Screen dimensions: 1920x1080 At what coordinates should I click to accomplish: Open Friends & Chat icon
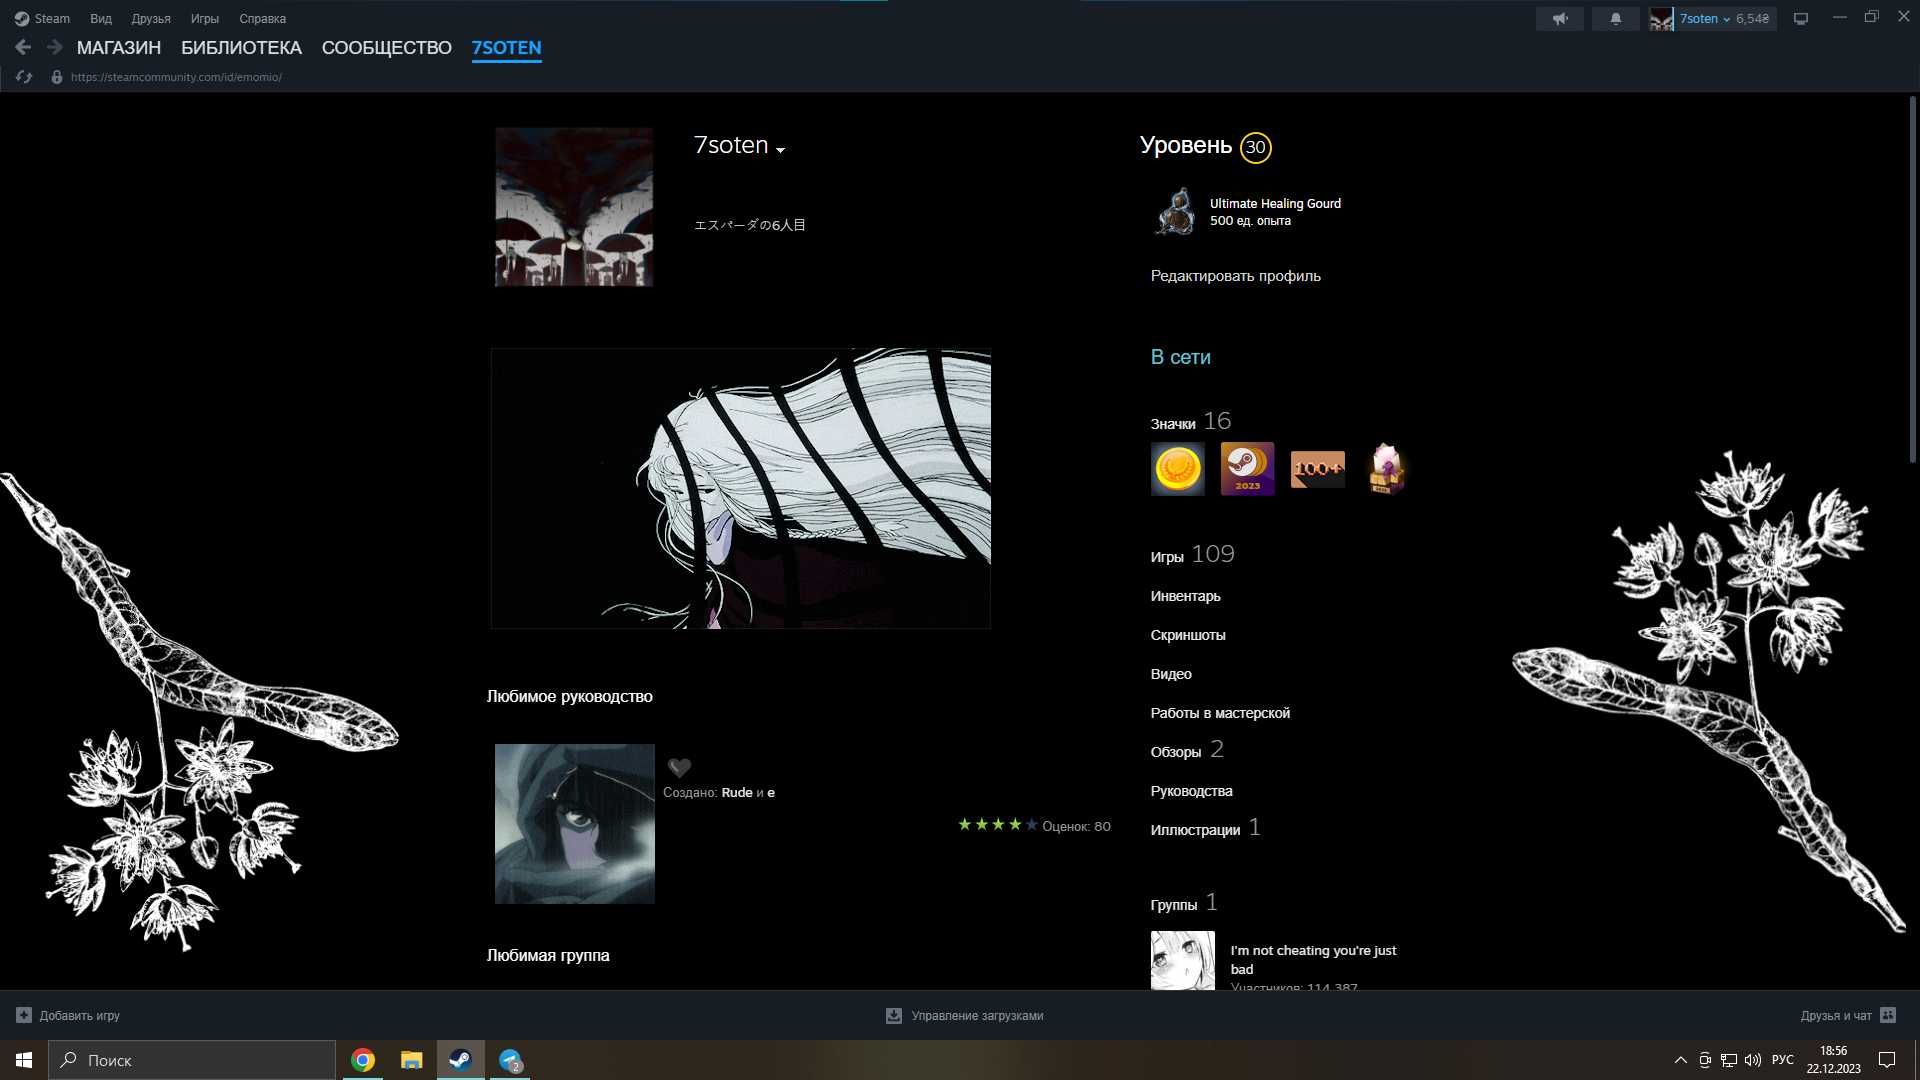click(x=1888, y=1015)
